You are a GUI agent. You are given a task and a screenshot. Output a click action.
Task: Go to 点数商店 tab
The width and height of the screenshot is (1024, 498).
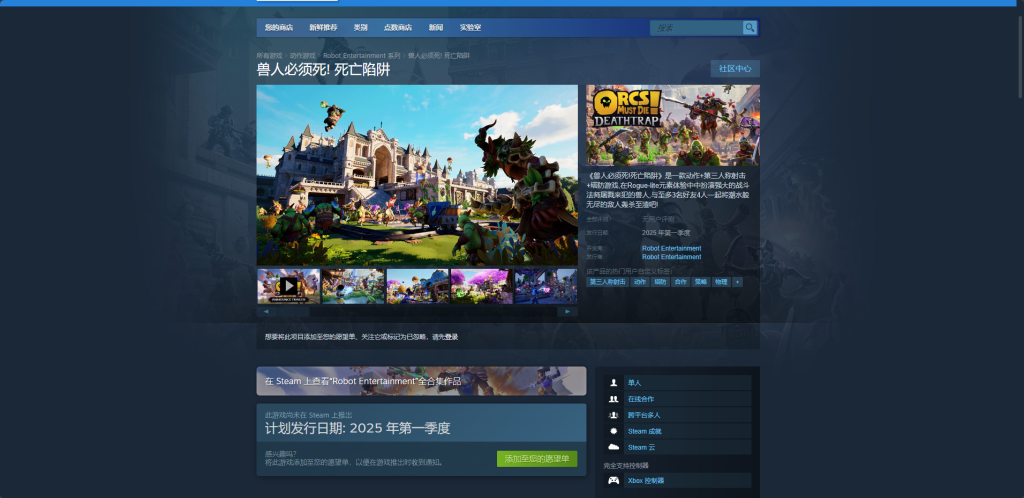pyautogui.click(x=398, y=27)
